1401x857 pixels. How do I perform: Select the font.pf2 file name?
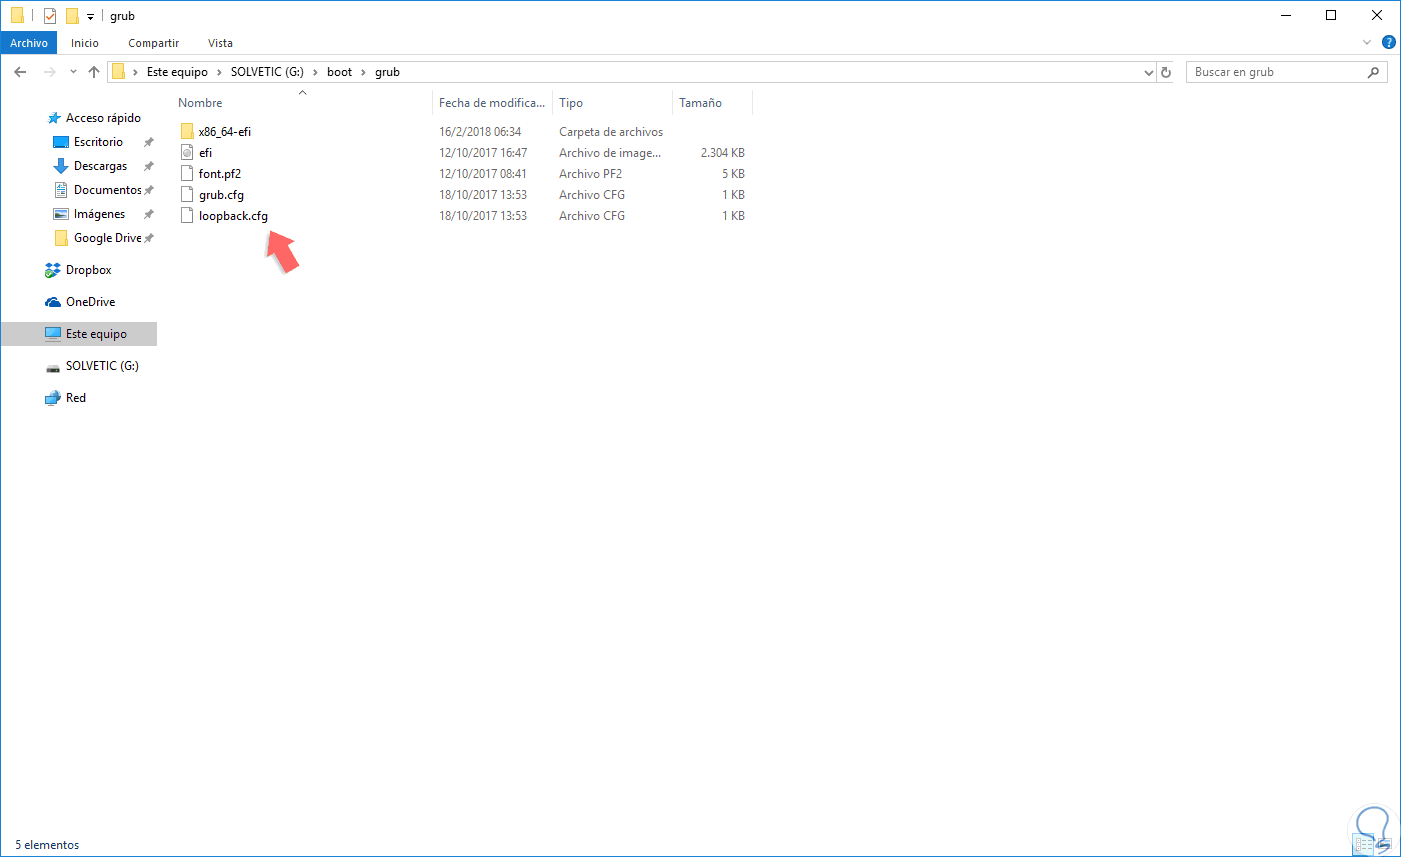[220, 174]
